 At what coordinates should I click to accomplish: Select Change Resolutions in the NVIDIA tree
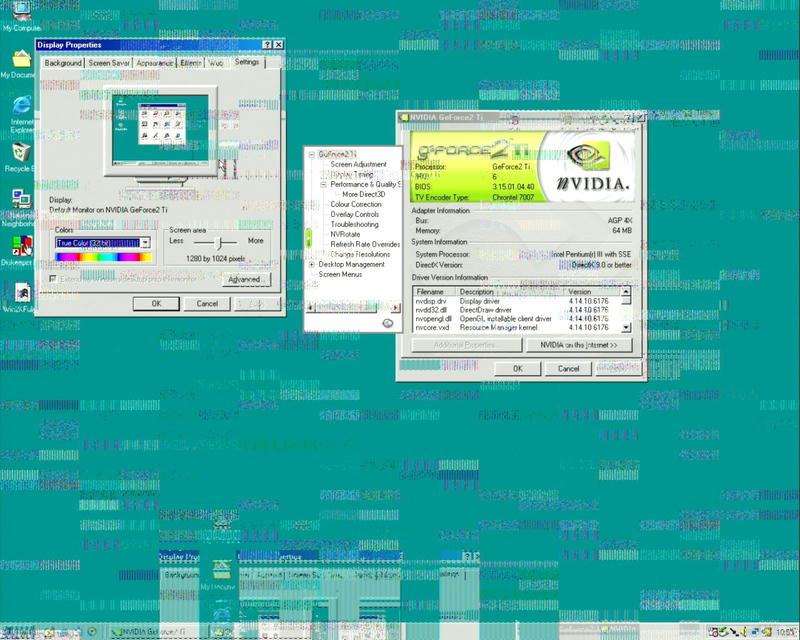pyautogui.click(x=360, y=254)
